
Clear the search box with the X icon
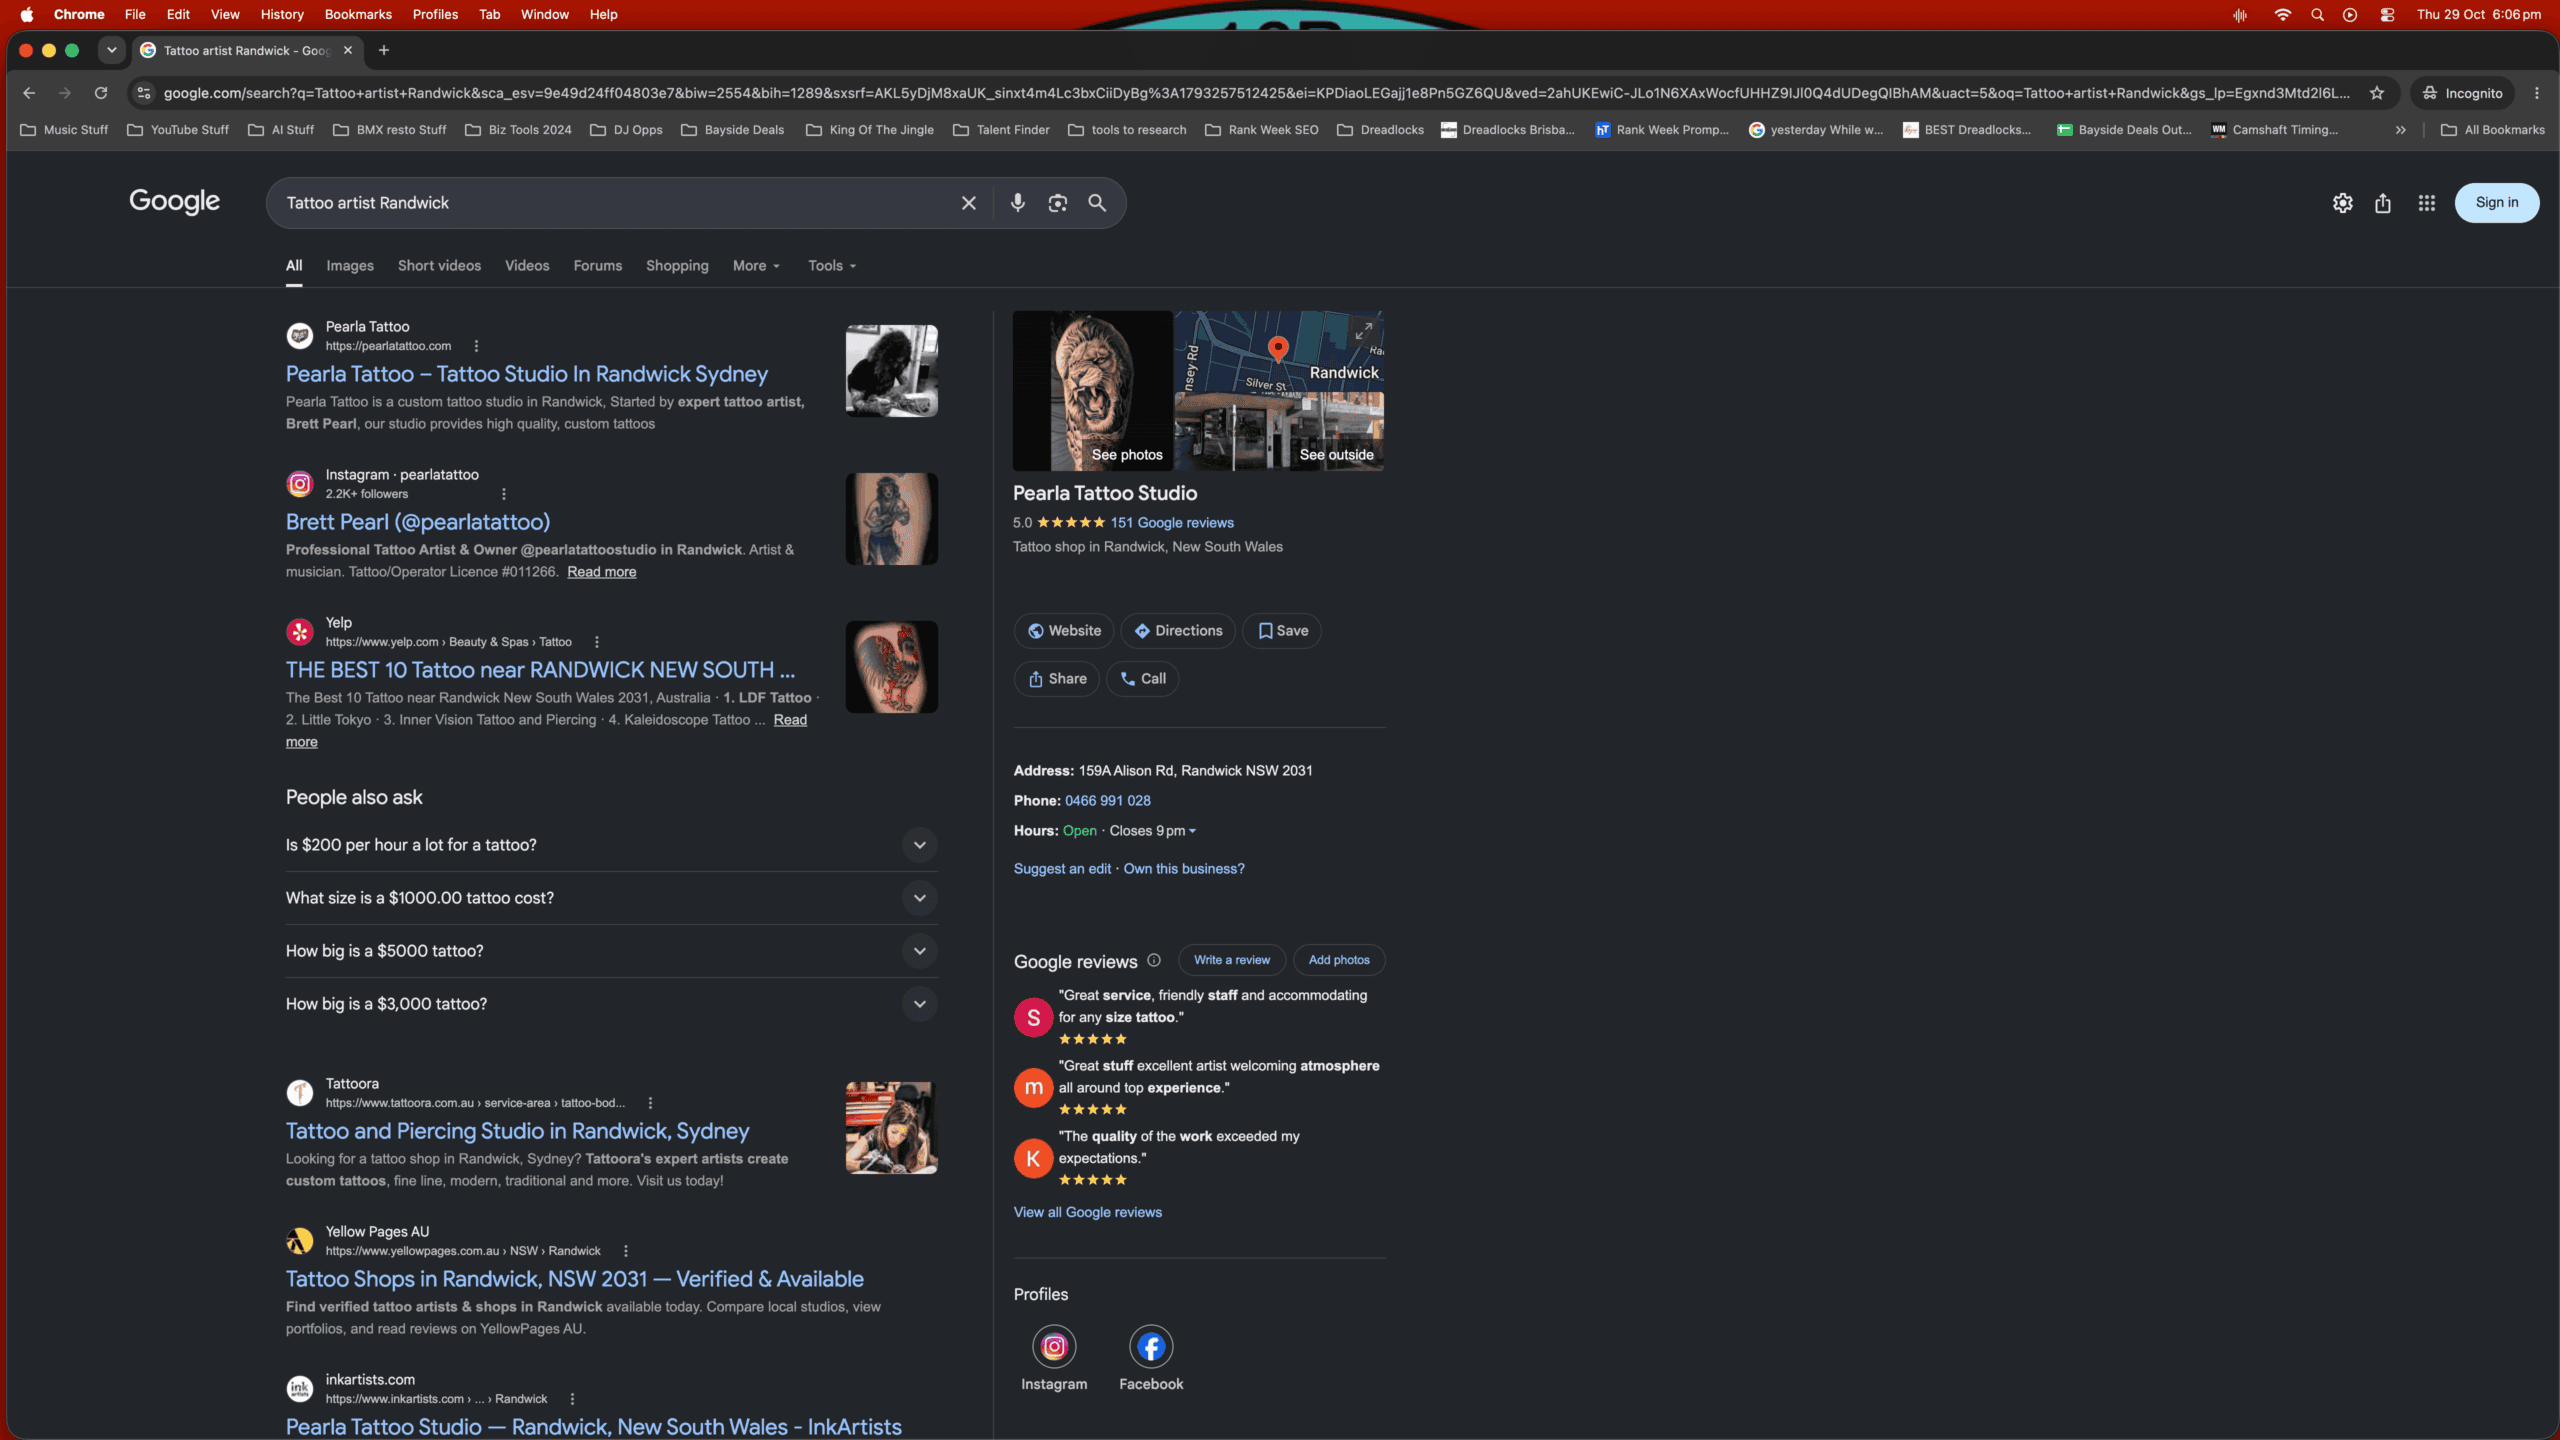(x=968, y=203)
